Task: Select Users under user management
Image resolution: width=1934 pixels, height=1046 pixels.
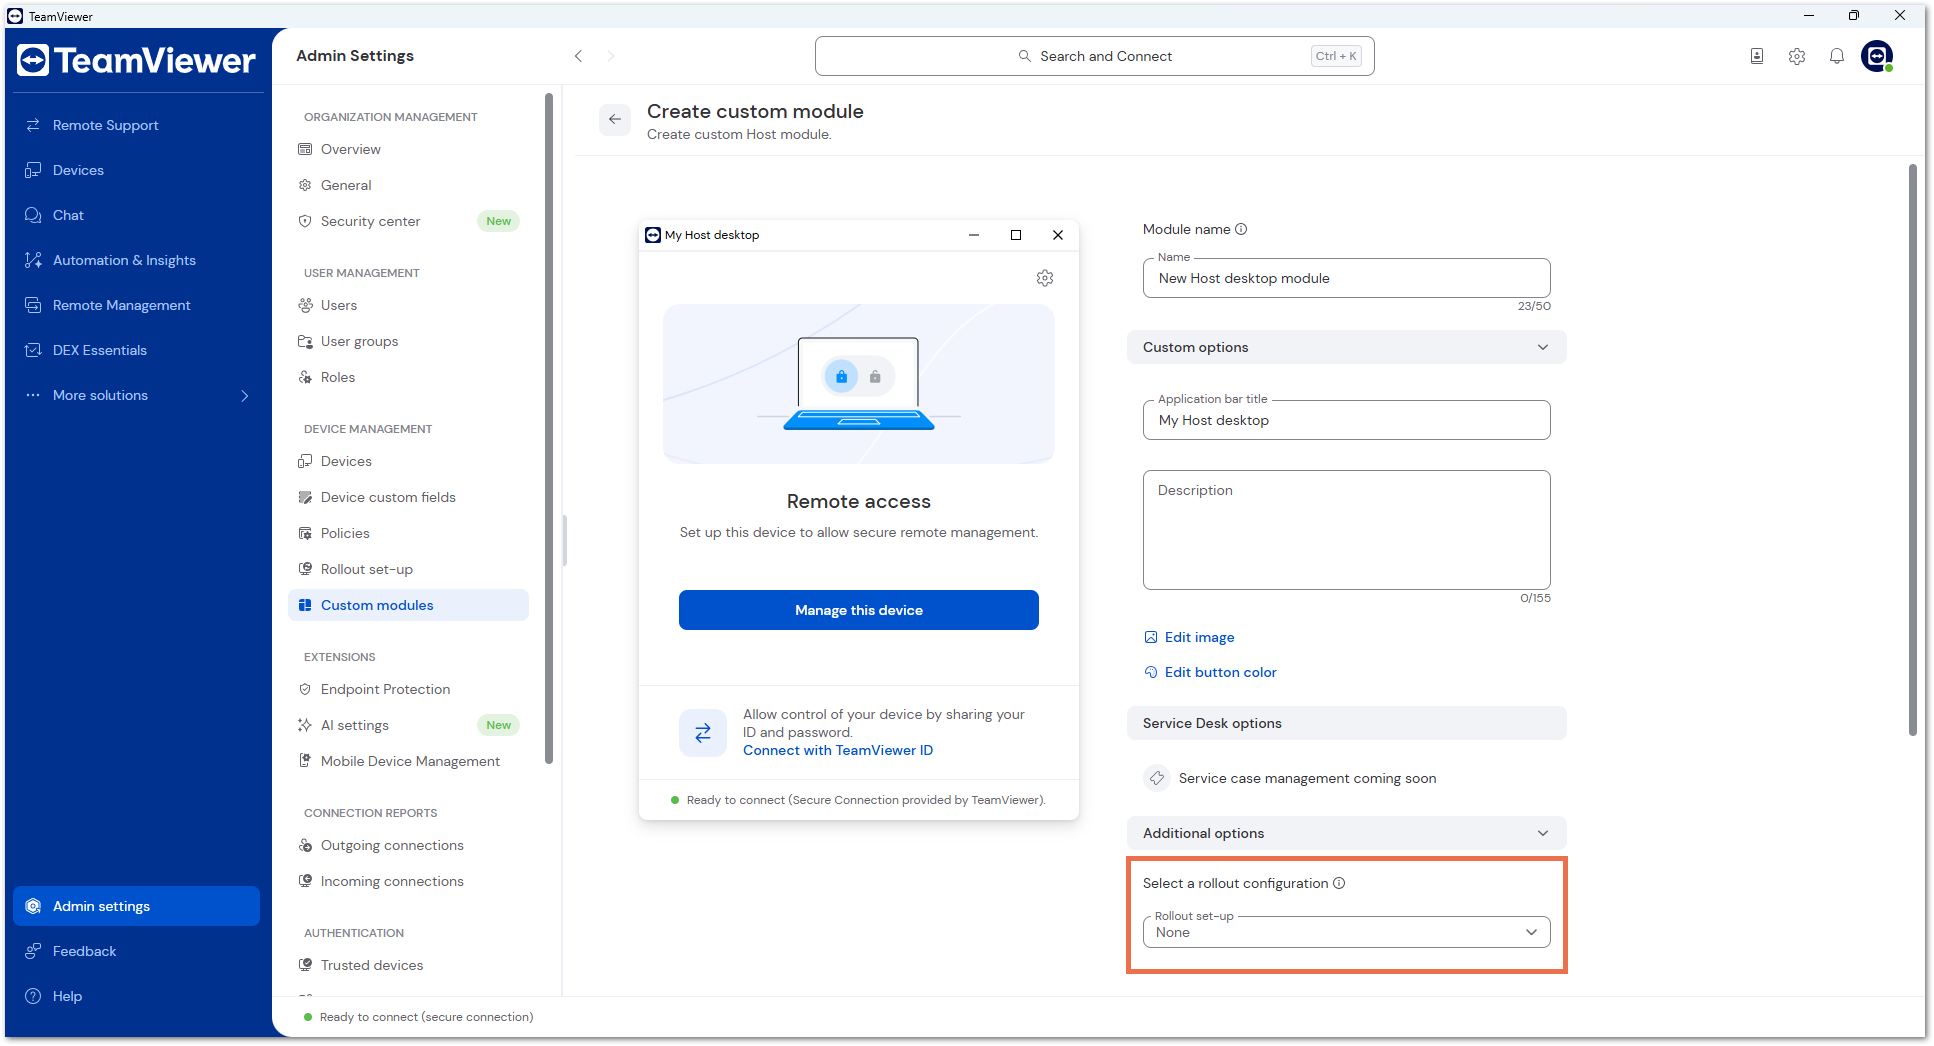Action: click(408, 305)
